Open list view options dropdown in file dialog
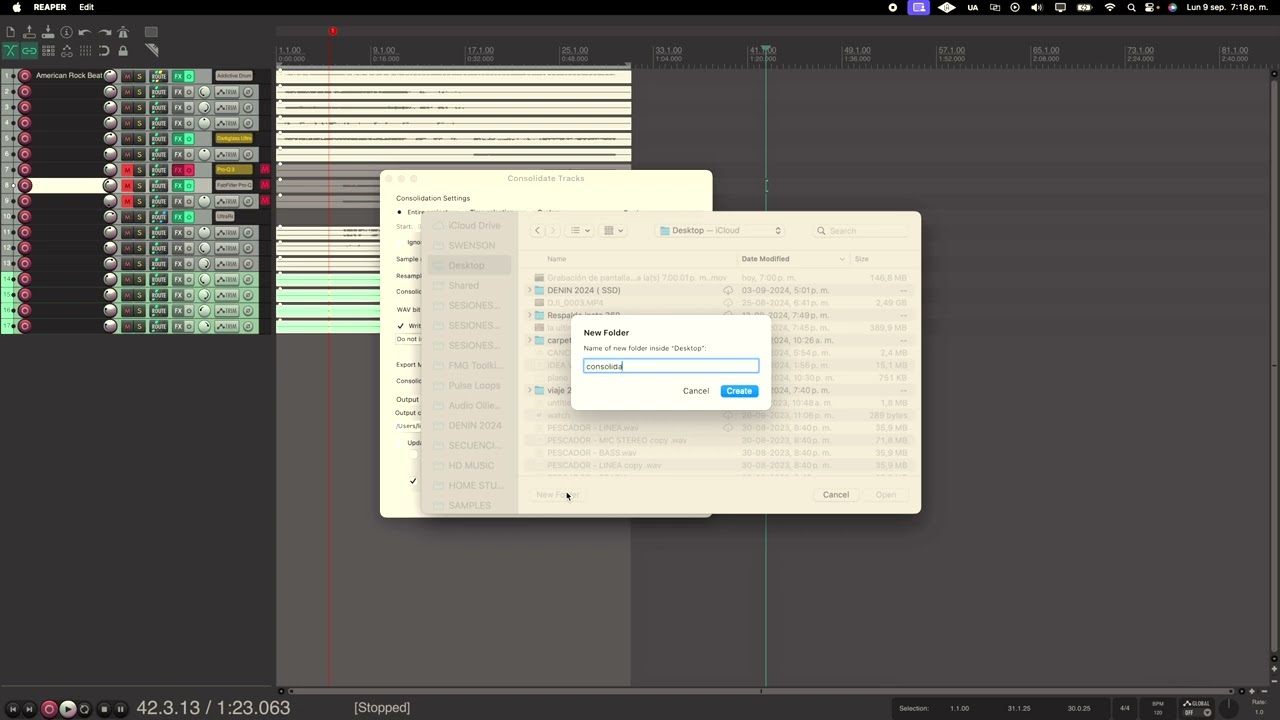1280x720 pixels. (x=579, y=231)
